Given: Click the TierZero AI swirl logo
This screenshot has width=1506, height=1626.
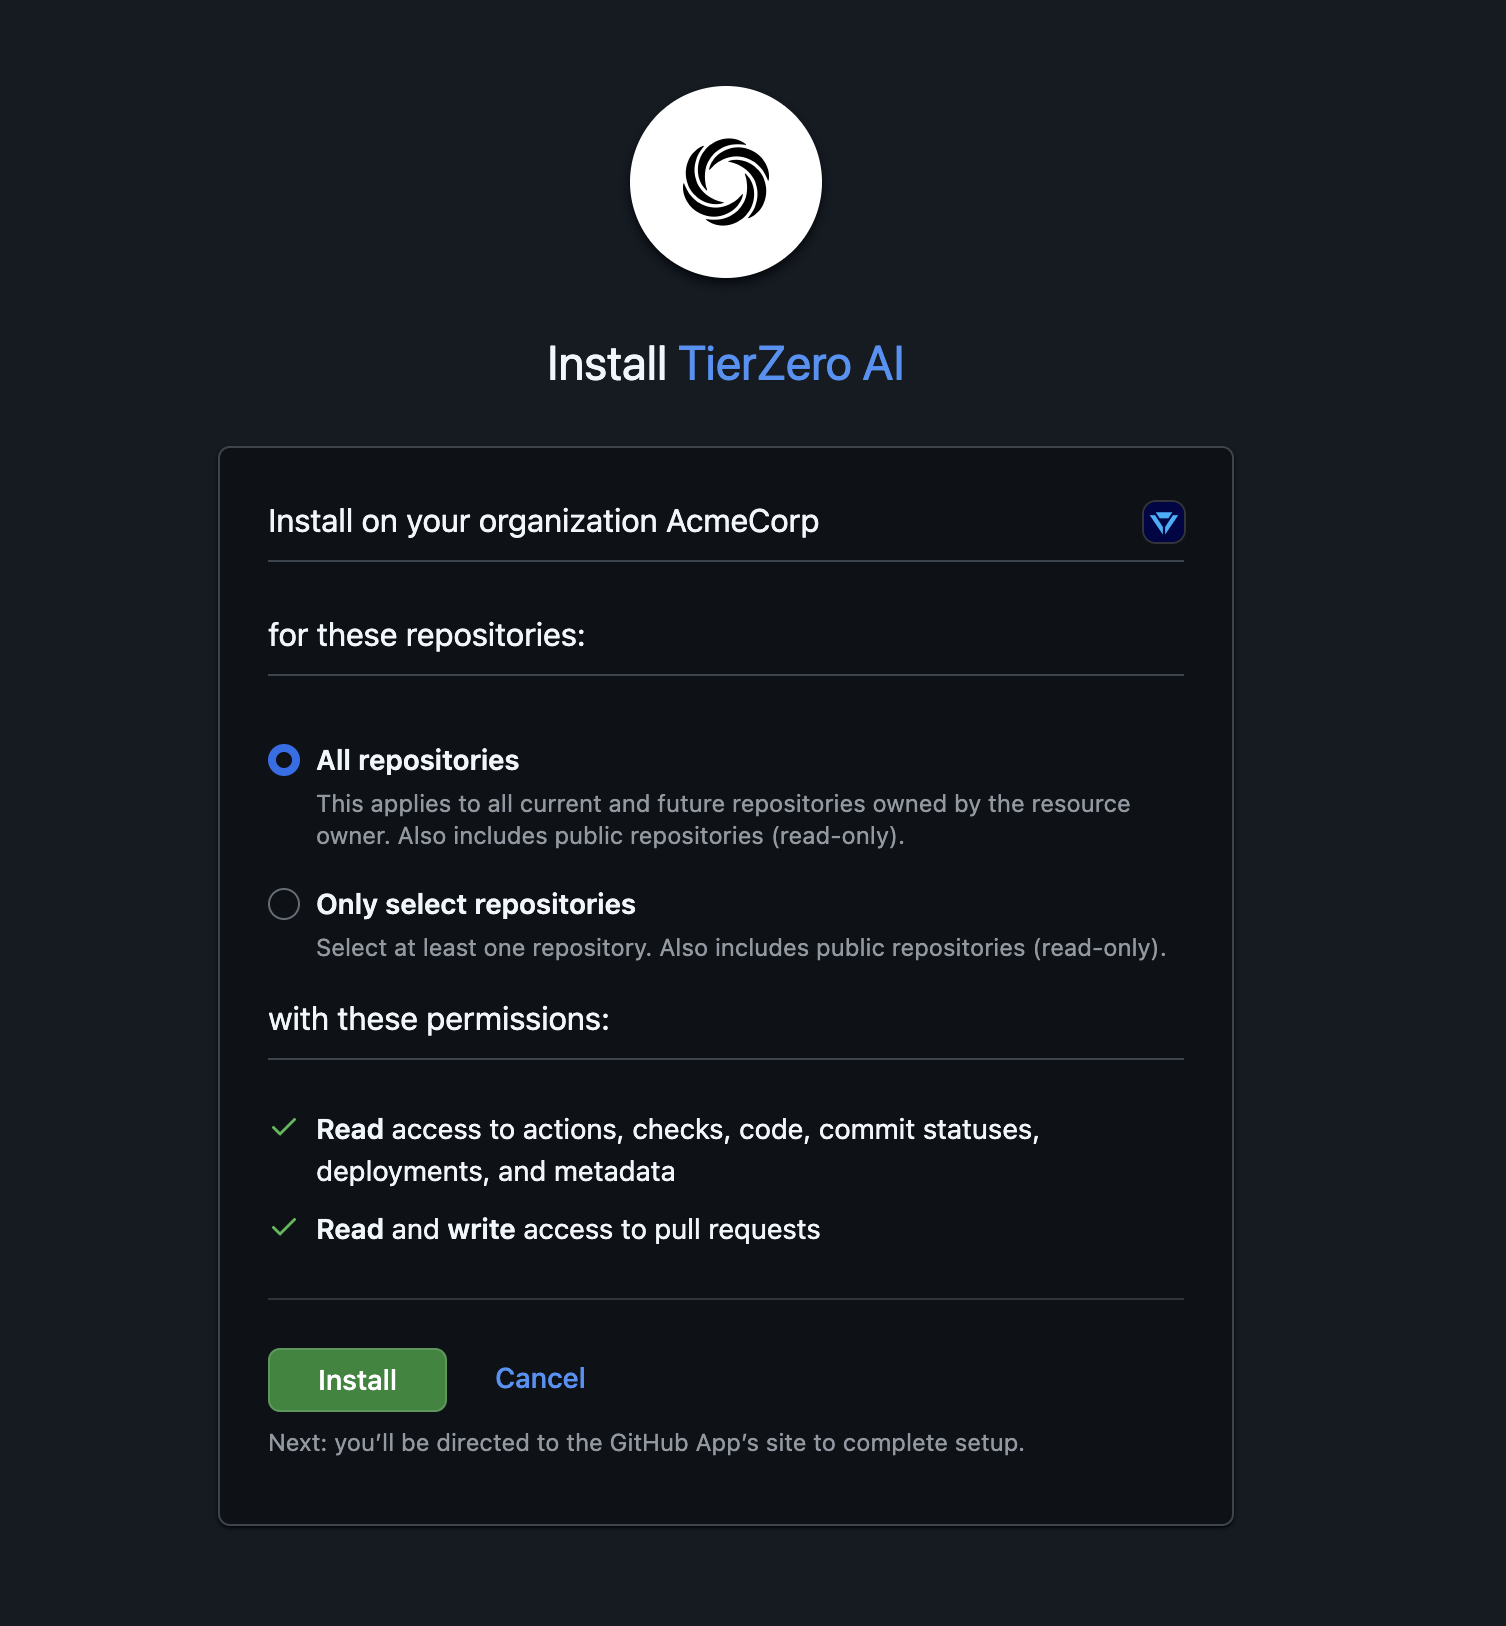Looking at the screenshot, I should click(x=726, y=181).
